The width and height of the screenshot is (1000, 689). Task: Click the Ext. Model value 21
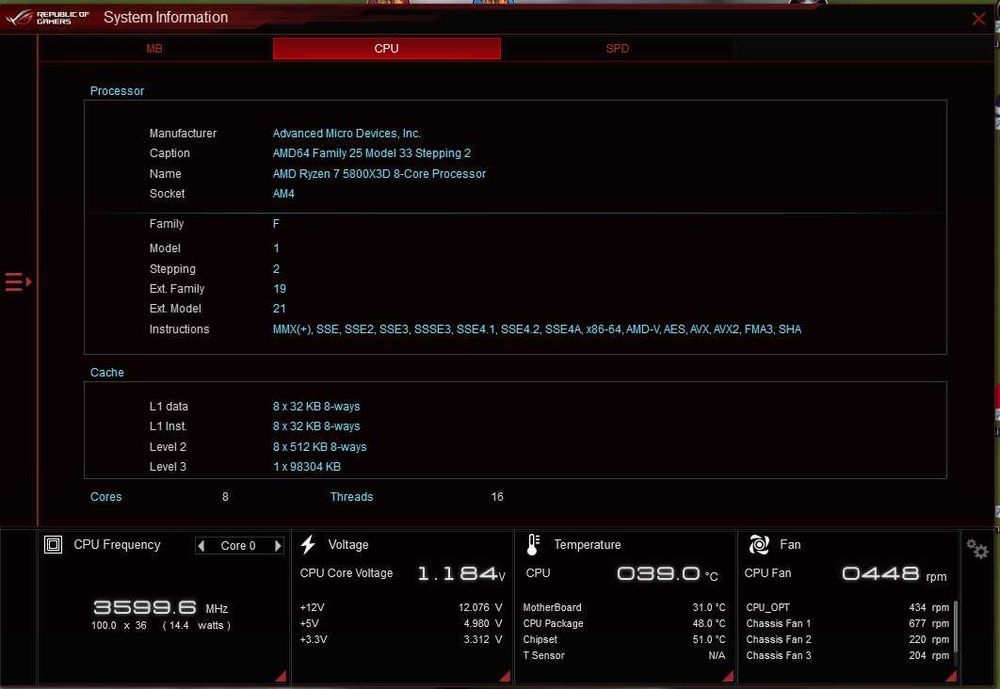click(279, 308)
